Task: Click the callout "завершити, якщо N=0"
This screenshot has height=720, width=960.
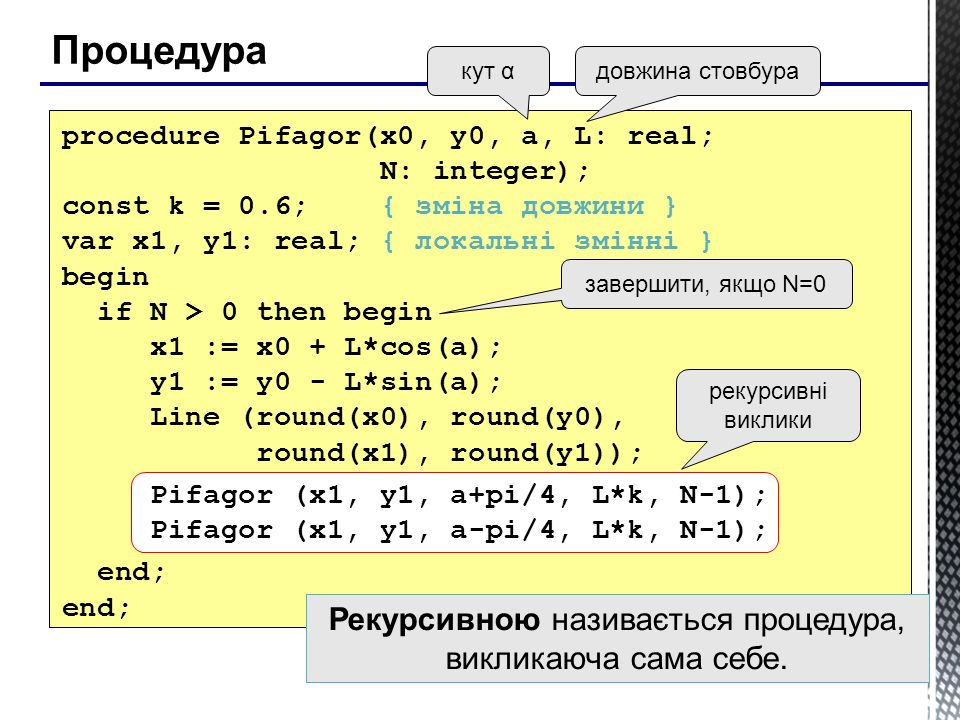Action: click(x=707, y=284)
